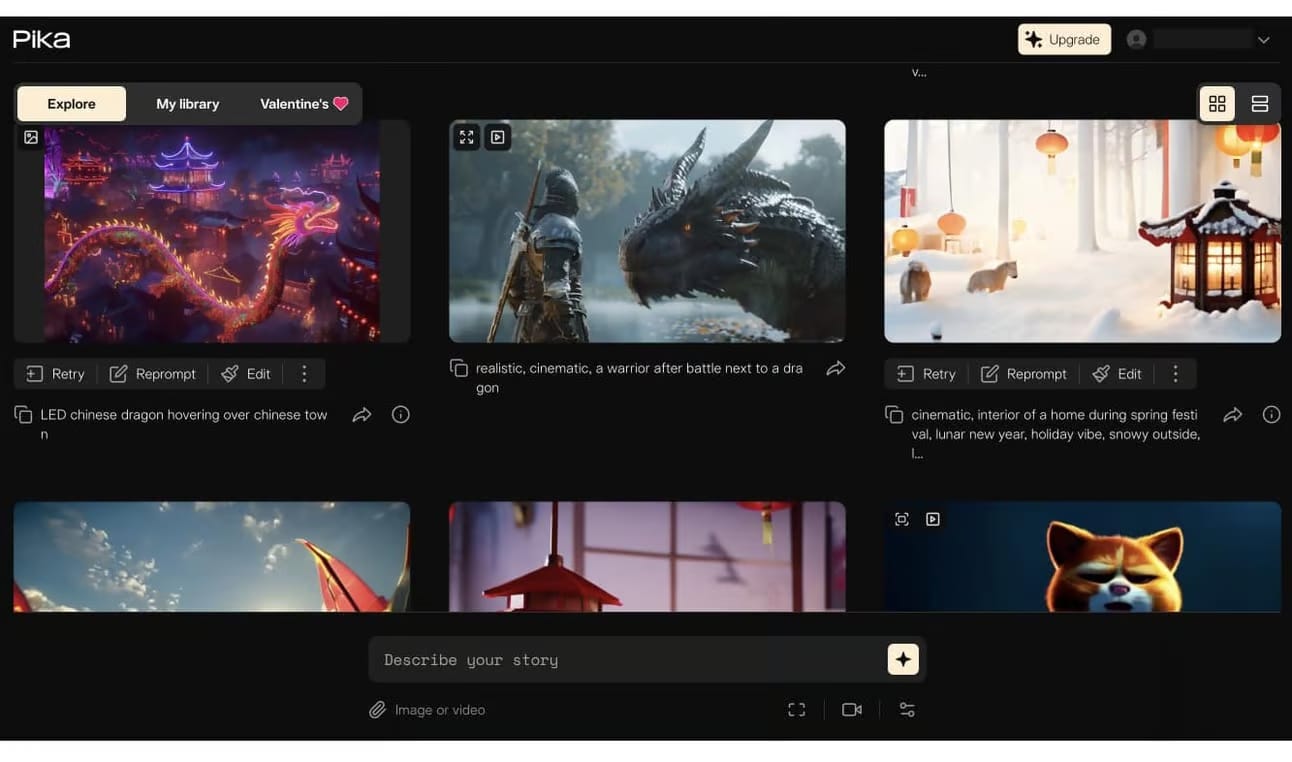Copy the LED chinese dragon prompt
The image size is (1292, 762).
[x=23, y=415]
